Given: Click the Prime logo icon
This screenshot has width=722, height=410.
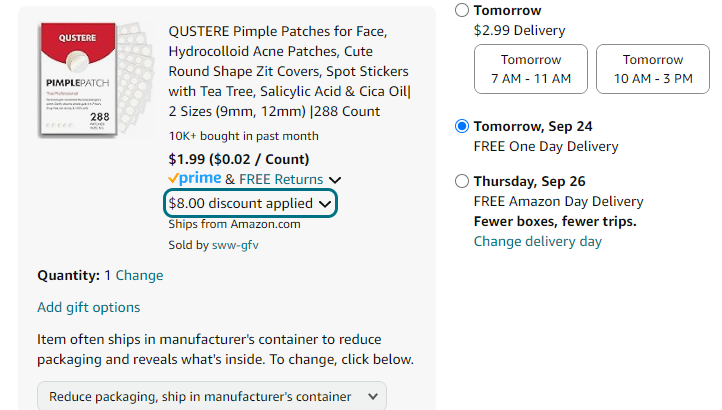Looking at the screenshot, I should (195, 178).
